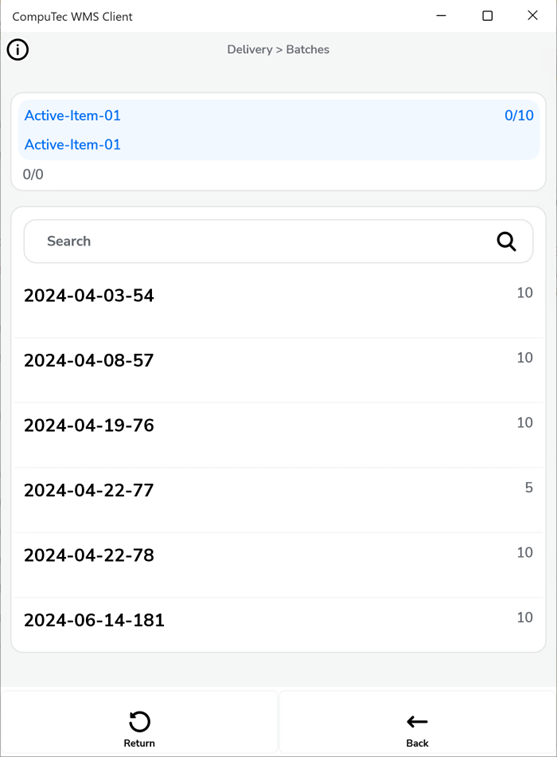The image size is (557, 757).
Task: Click the Back left-arrow icon
Action: coord(417,722)
